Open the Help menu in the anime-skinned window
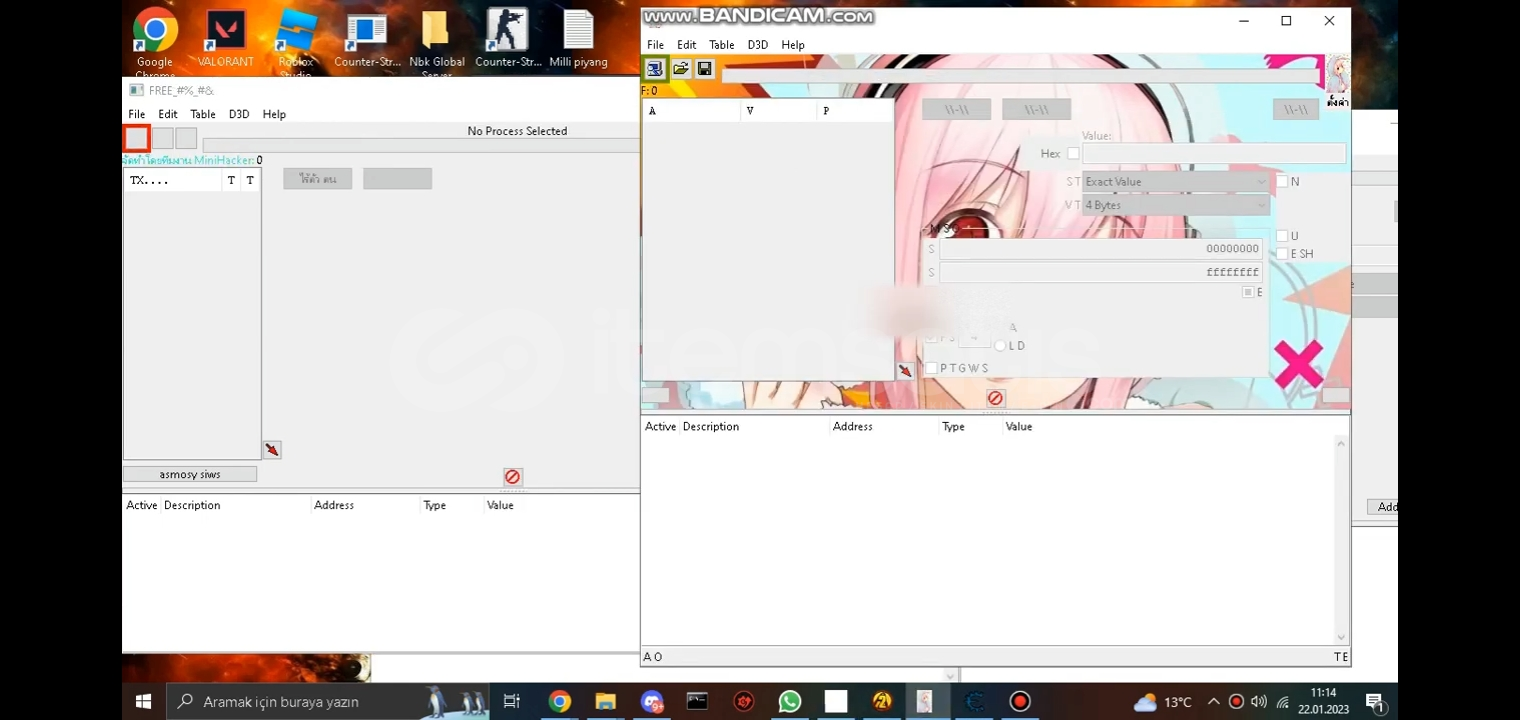The image size is (1520, 720). click(x=793, y=45)
